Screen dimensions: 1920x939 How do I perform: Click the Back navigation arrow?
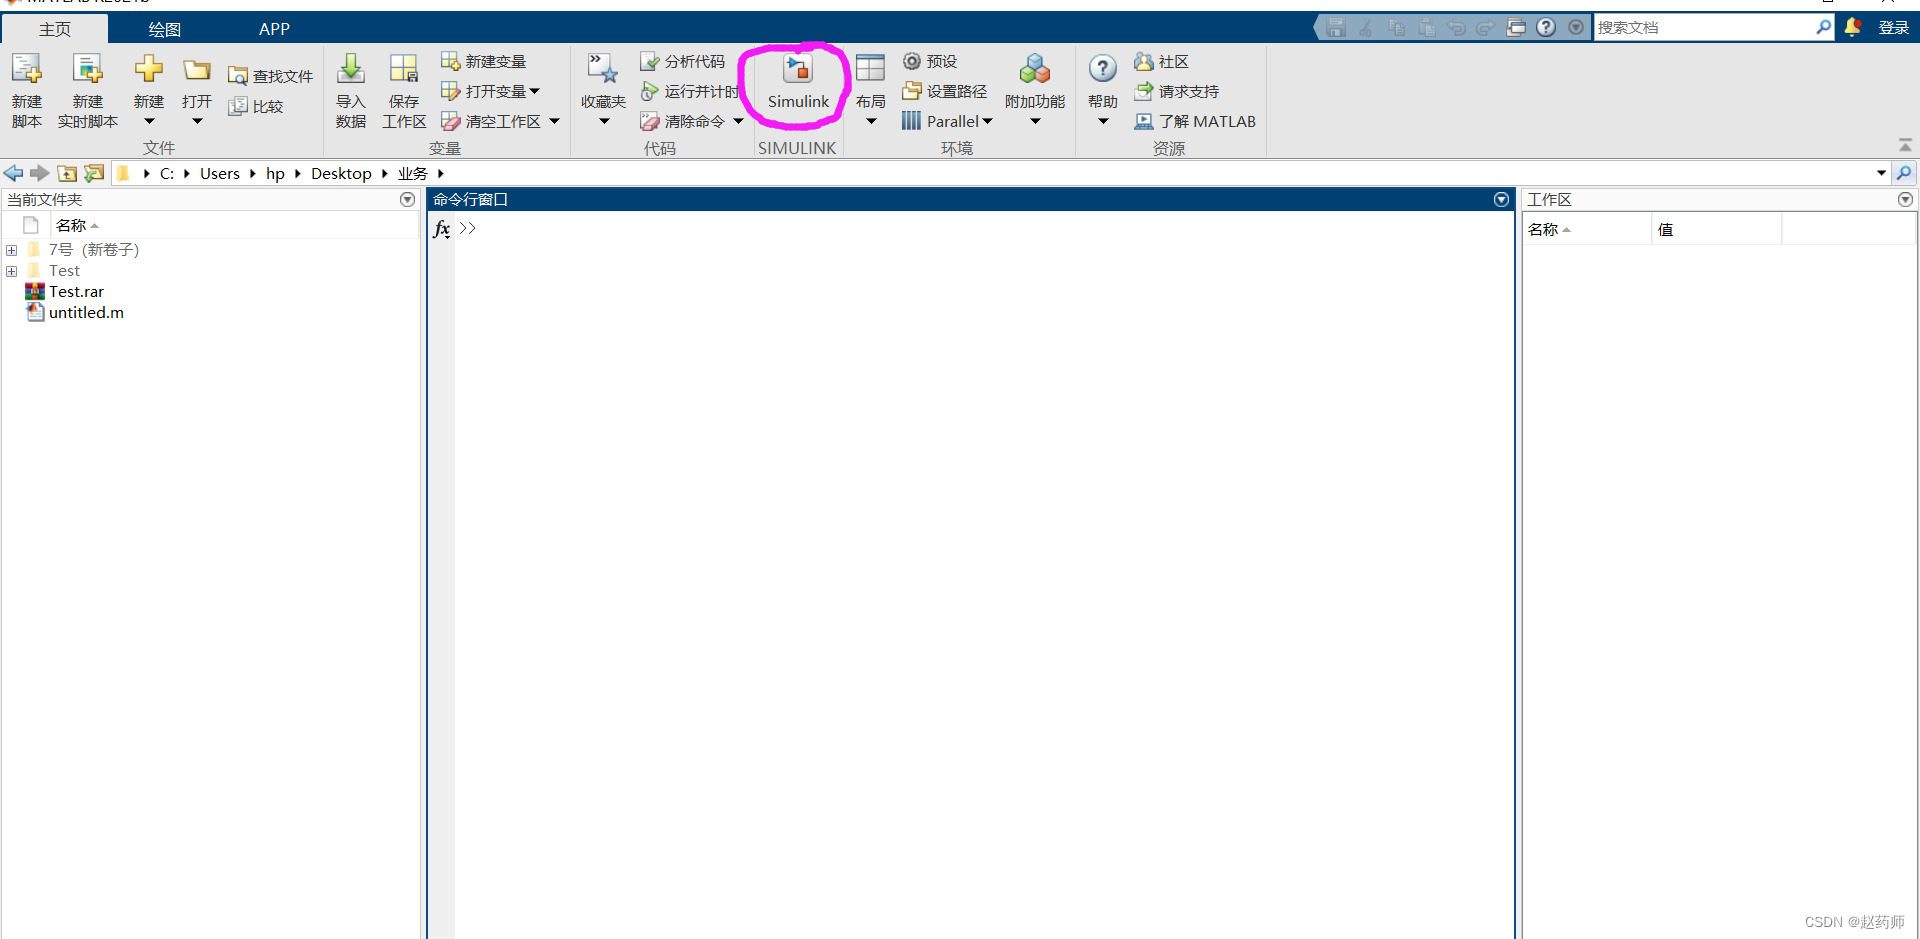coord(14,173)
